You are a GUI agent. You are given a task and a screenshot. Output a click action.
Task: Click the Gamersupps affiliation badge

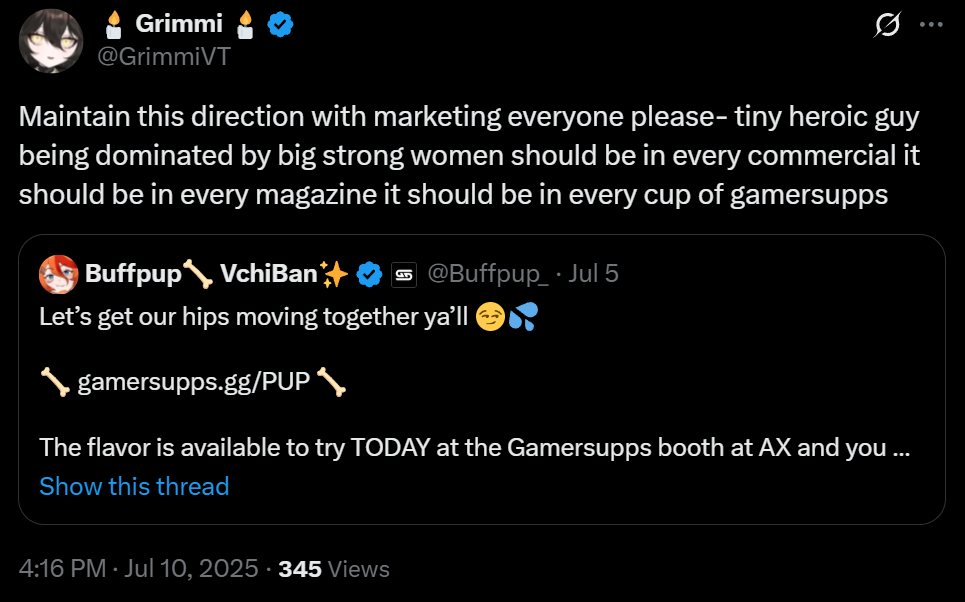click(x=404, y=273)
